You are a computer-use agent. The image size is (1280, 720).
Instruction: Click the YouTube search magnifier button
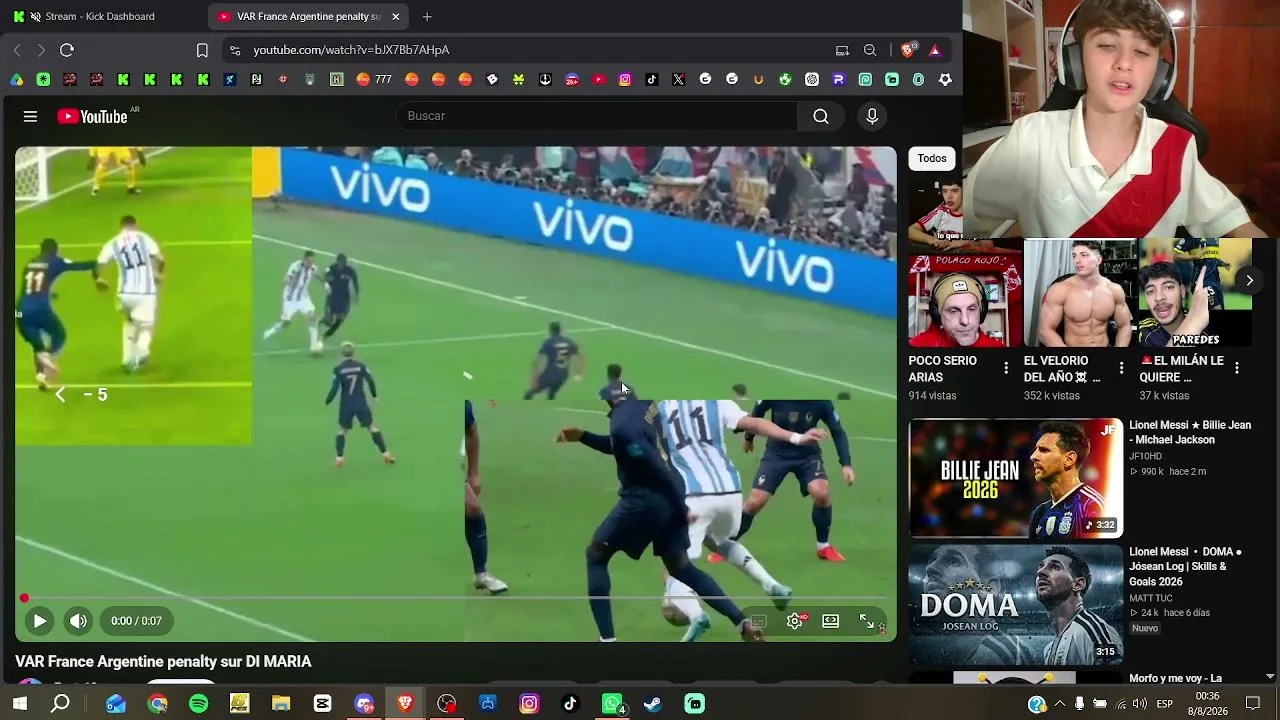pos(821,116)
